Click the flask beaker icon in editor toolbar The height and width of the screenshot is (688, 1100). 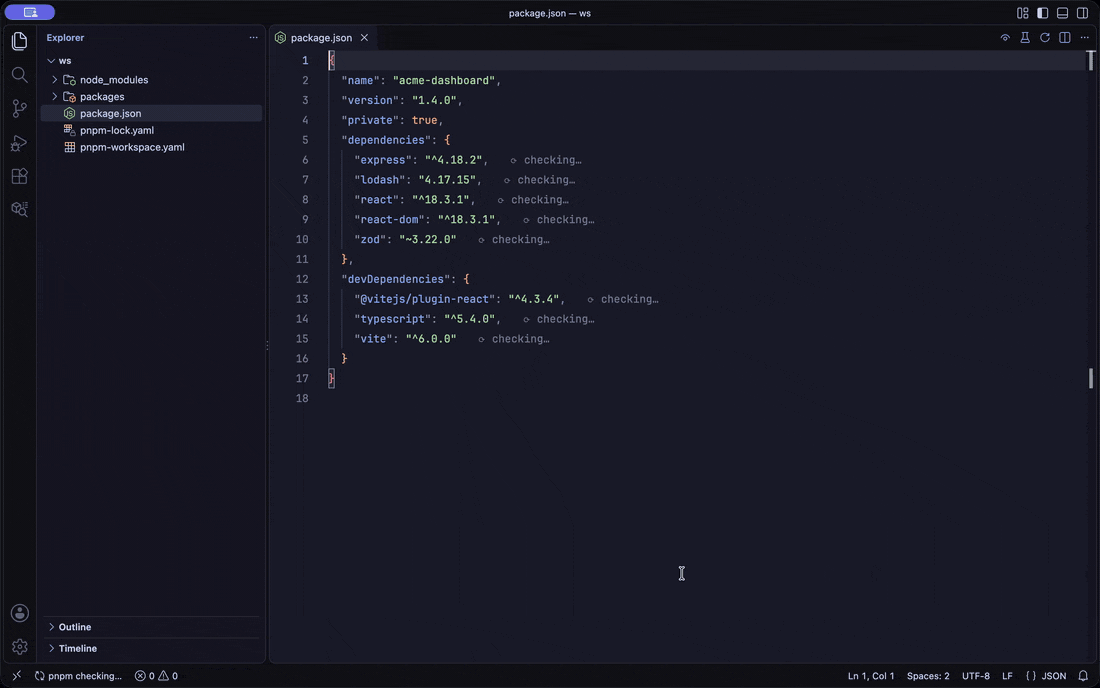point(1025,38)
